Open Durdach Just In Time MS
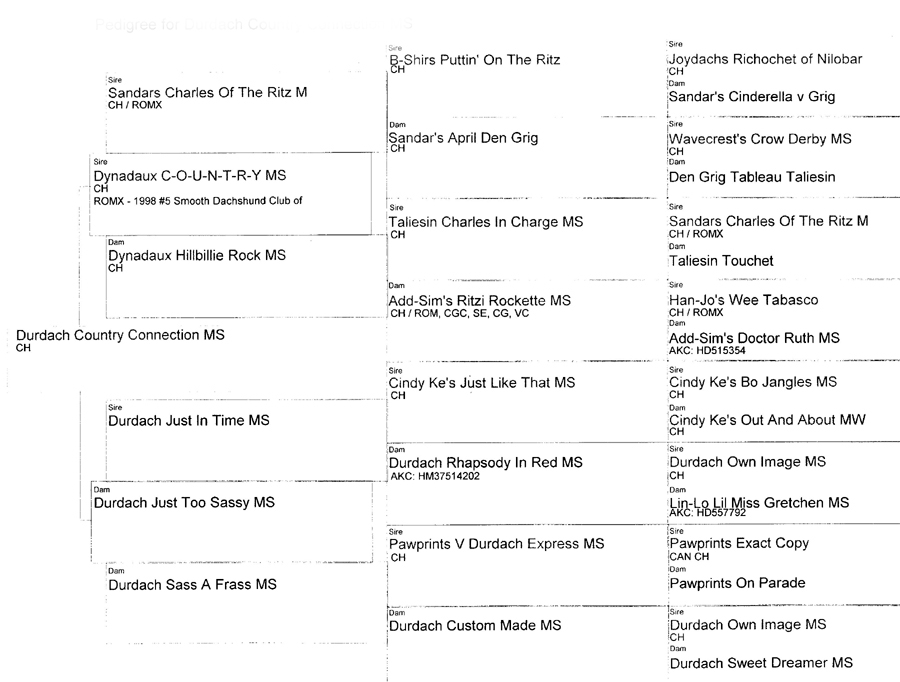This screenshot has height=682, width=900. tap(188, 421)
